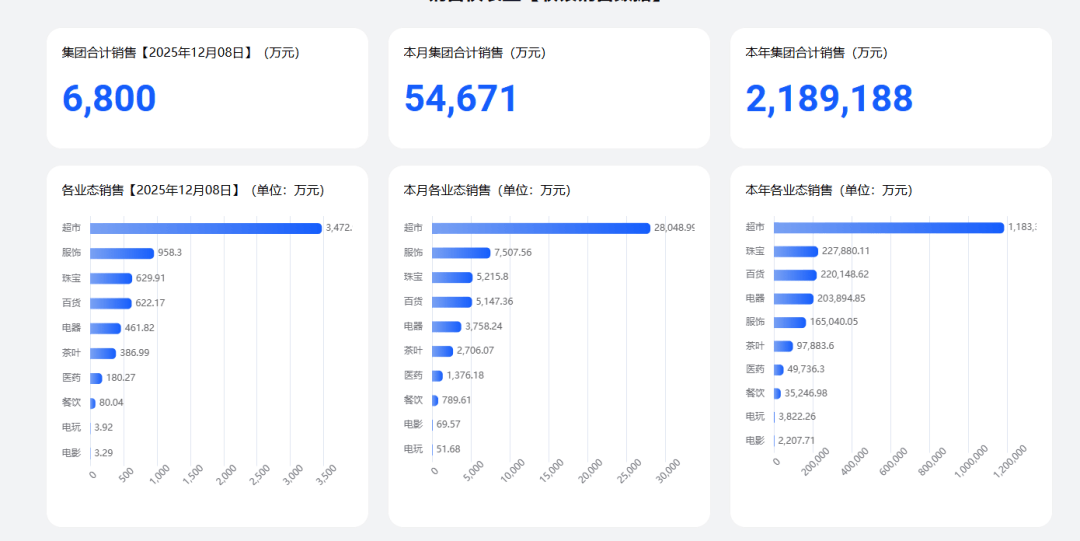Click the 54,671 monthly sales total
1080x541 pixels.
[460, 98]
